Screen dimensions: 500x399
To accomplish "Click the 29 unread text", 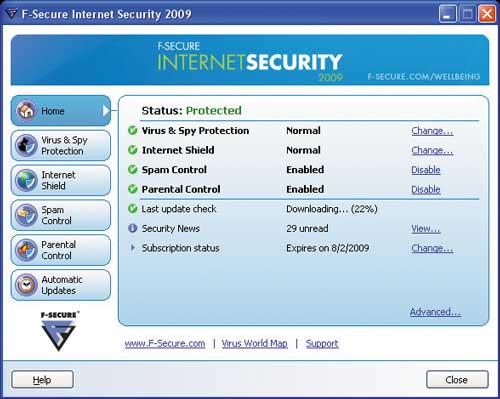I will tap(307, 228).
